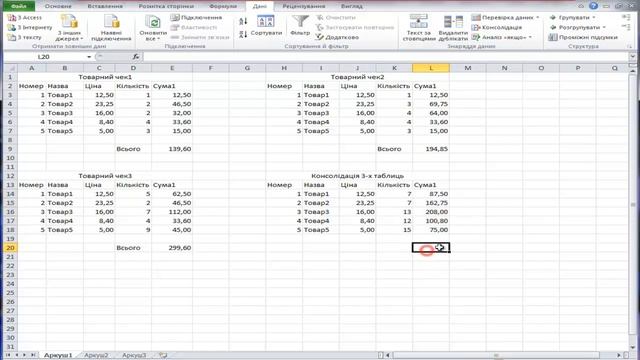Open the Перевірка даних dropdown arrow
The width and height of the screenshot is (640, 360).
[x=538, y=18]
